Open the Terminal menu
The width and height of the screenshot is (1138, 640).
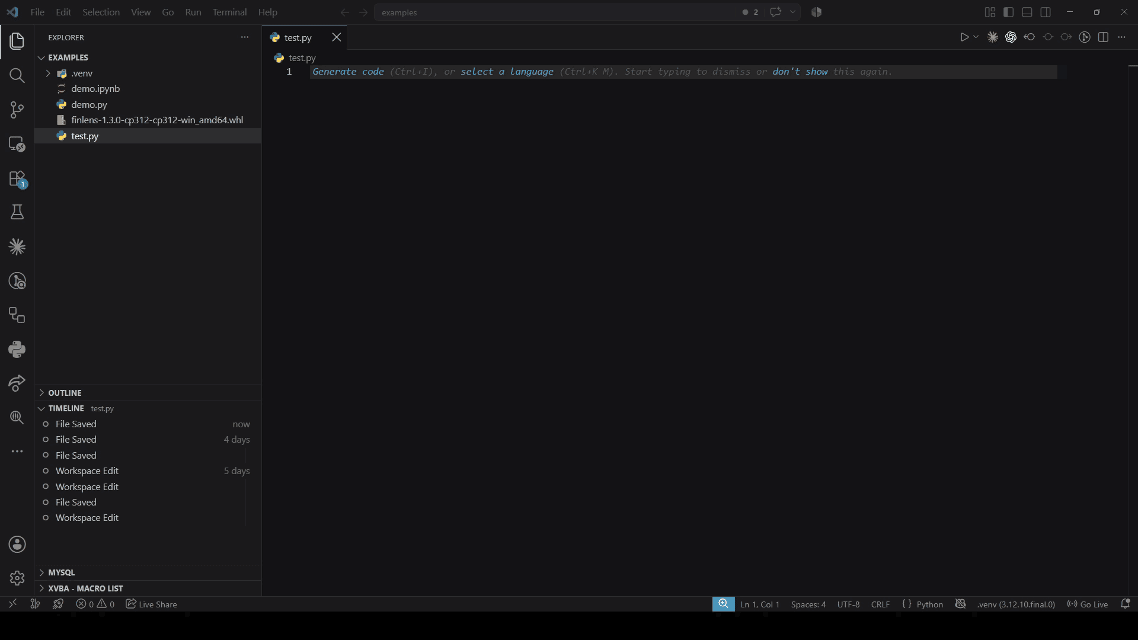coord(229,12)
